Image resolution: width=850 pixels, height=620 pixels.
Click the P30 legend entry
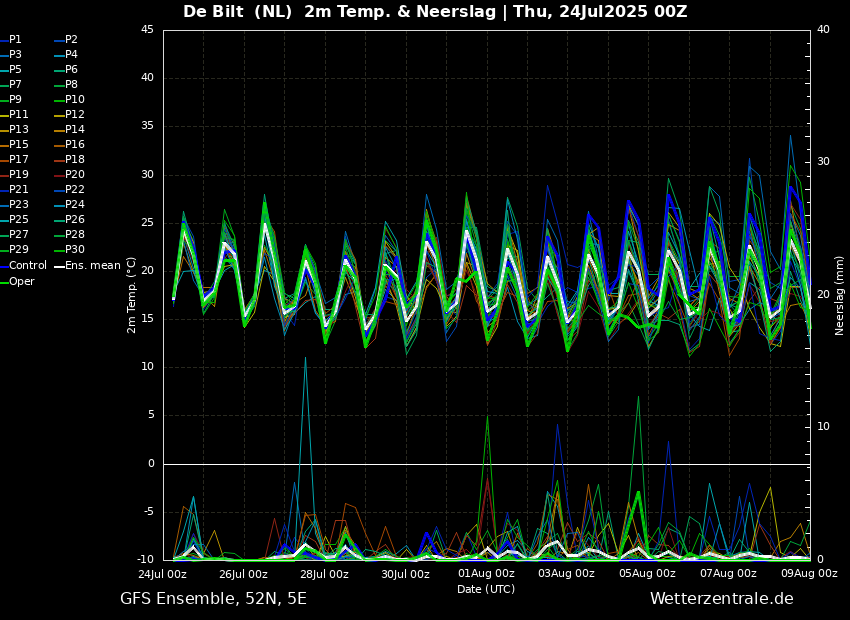[74, 250]
